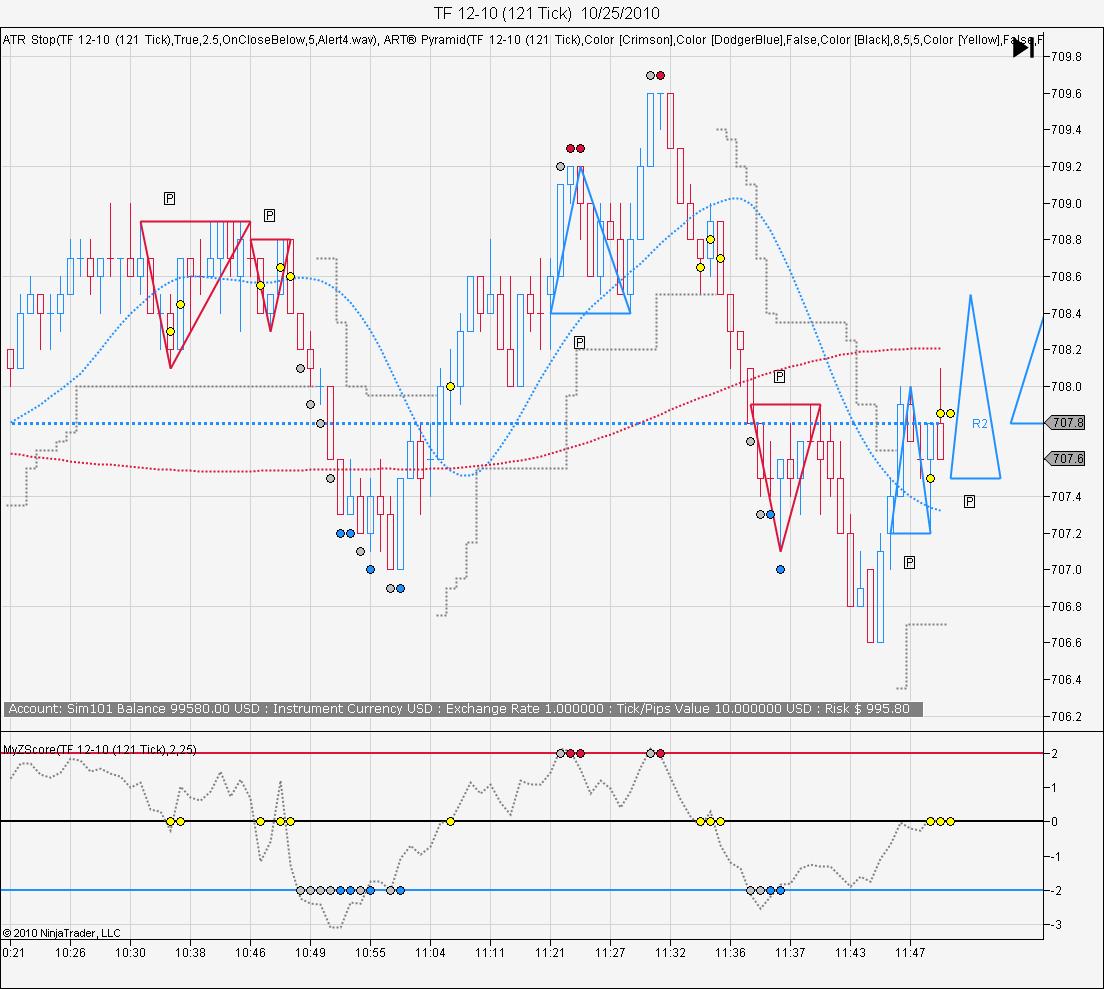The image size is (1104, 989).
Task: Click the 706.8 price axis label
Action: pos(1066,606)
